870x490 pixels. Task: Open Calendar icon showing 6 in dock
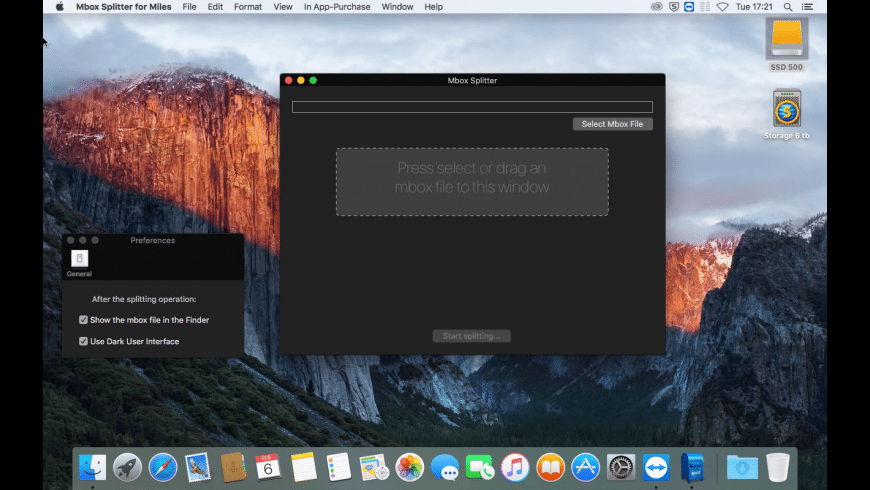(268, 467)
